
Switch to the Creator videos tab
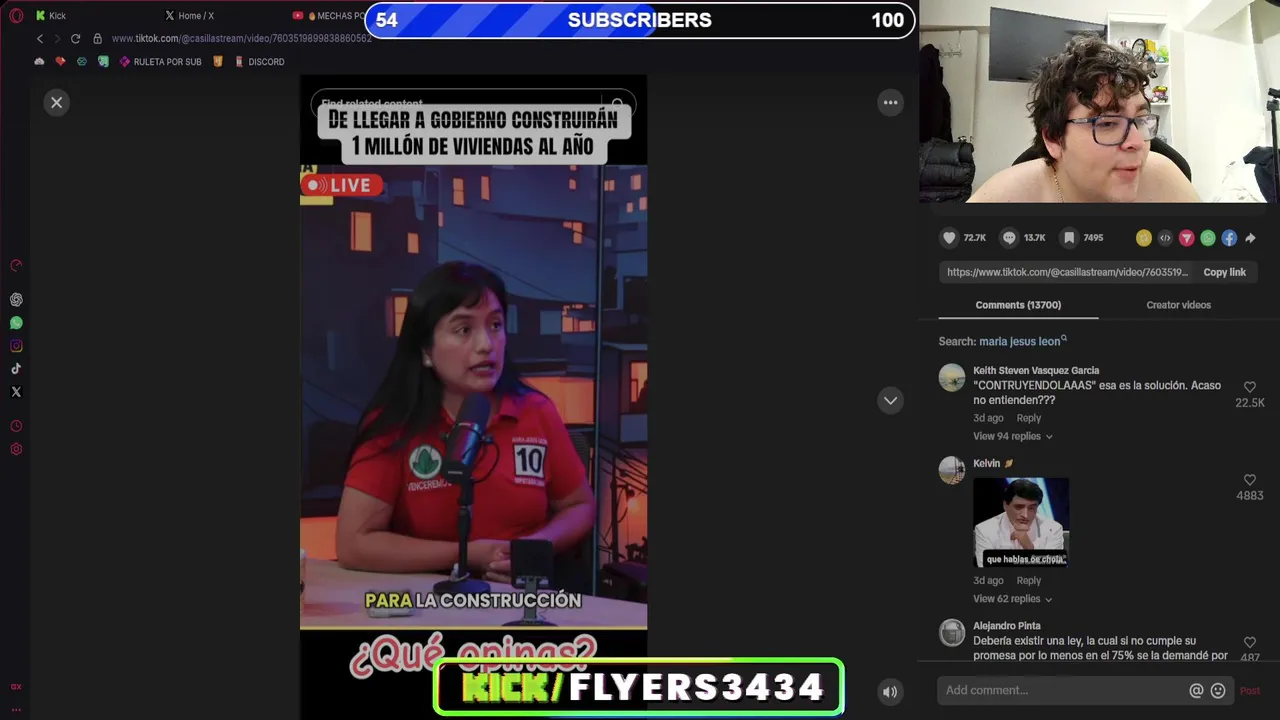point(1178,305)
